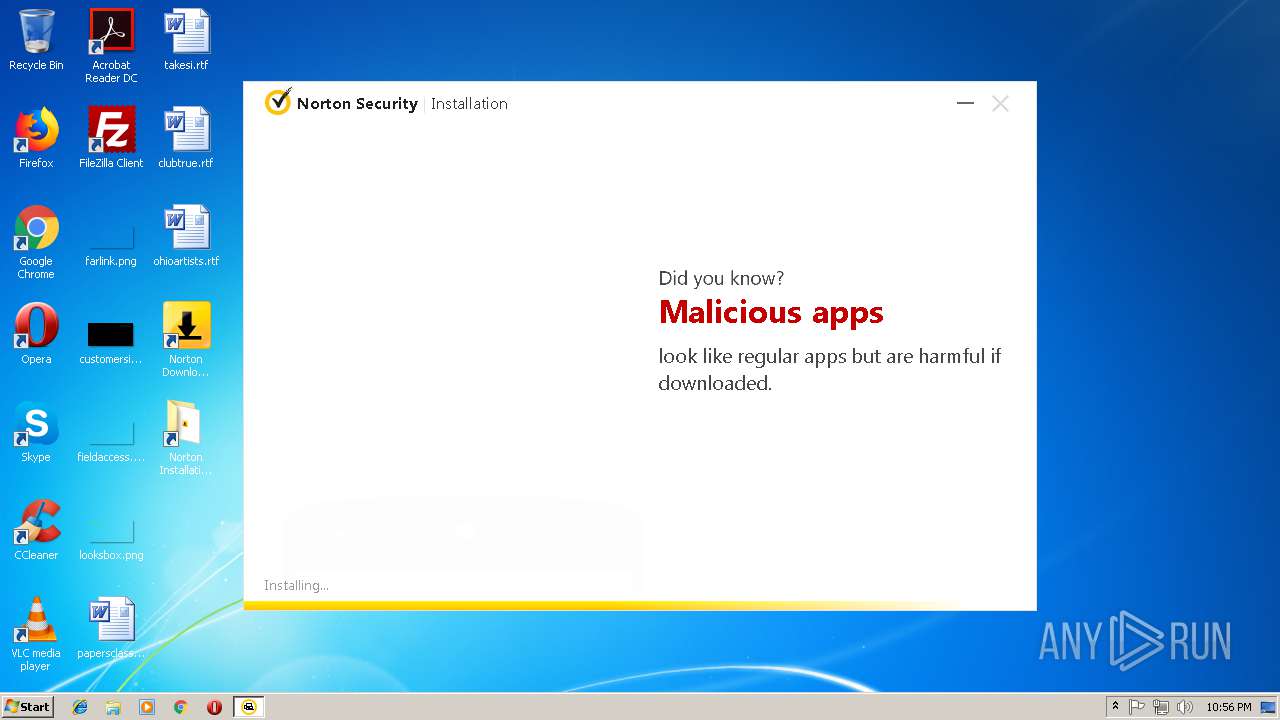This screenshot has width=1280, height=720.
Task: Select the customersi... black thumbnail file
Action: coord(111,341)
